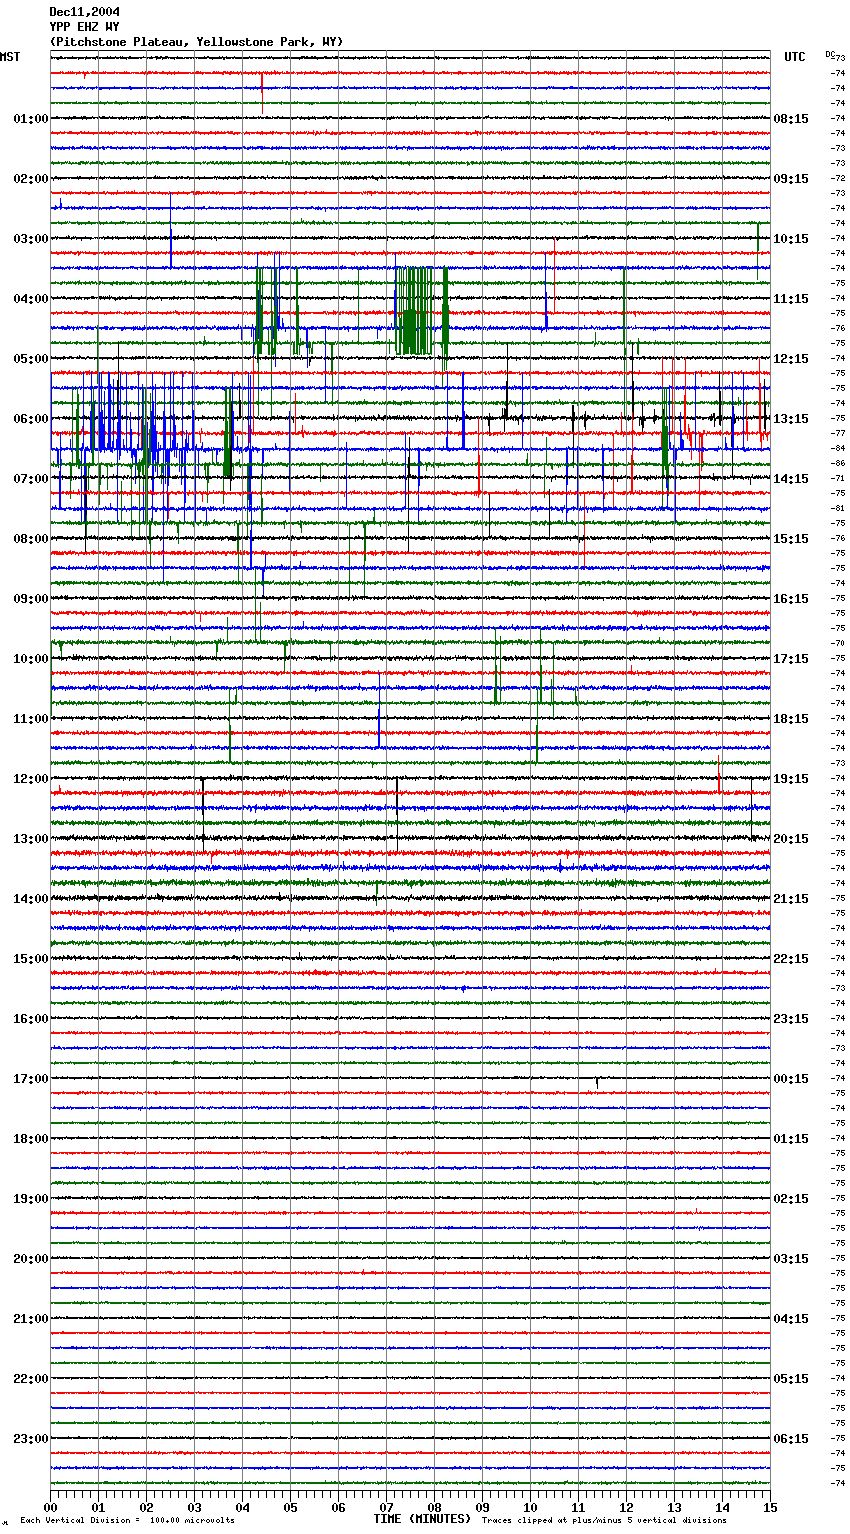Select the 13:00 MST time label
This screenshot has width=850, height=1534.
pyautogui.click(x=31, y=839)
